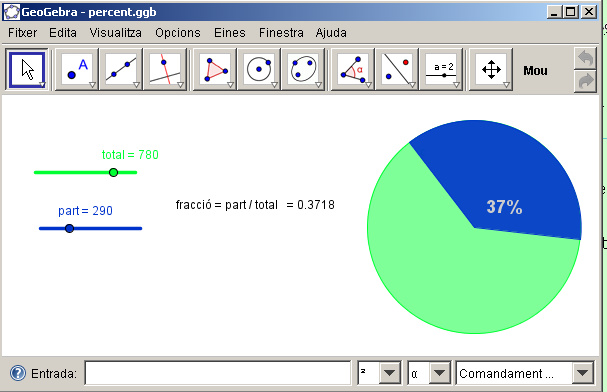Select the Move Graphics View tool

(491, 70)
